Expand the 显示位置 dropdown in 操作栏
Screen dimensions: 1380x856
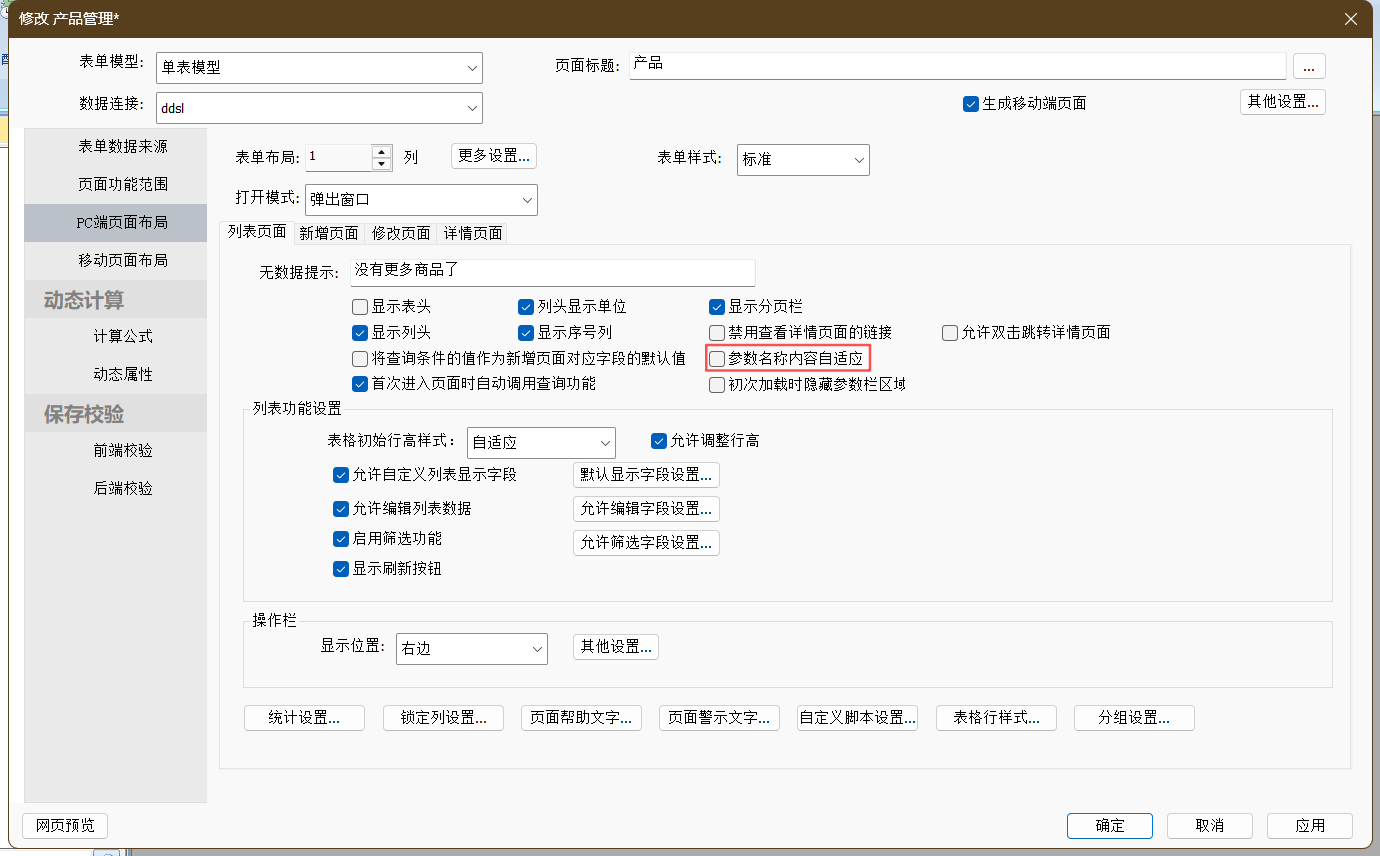tap(471, 649)
